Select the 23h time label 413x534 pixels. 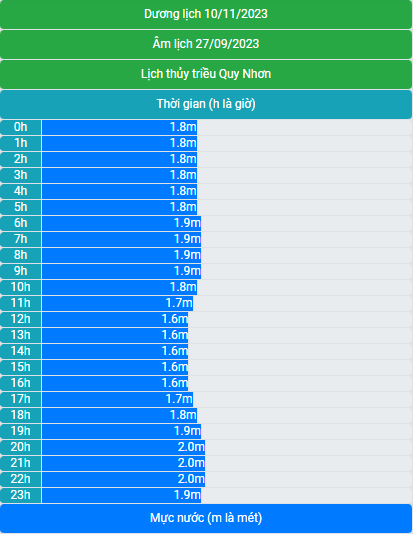[20, 495]
